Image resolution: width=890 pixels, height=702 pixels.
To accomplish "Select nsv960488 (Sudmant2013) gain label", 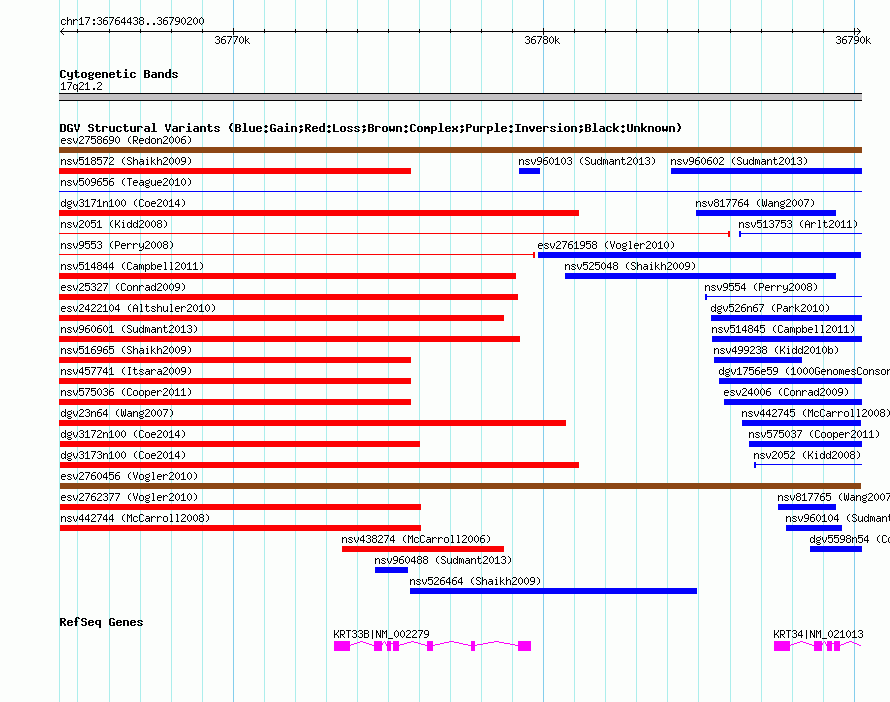I will [443, 560].
